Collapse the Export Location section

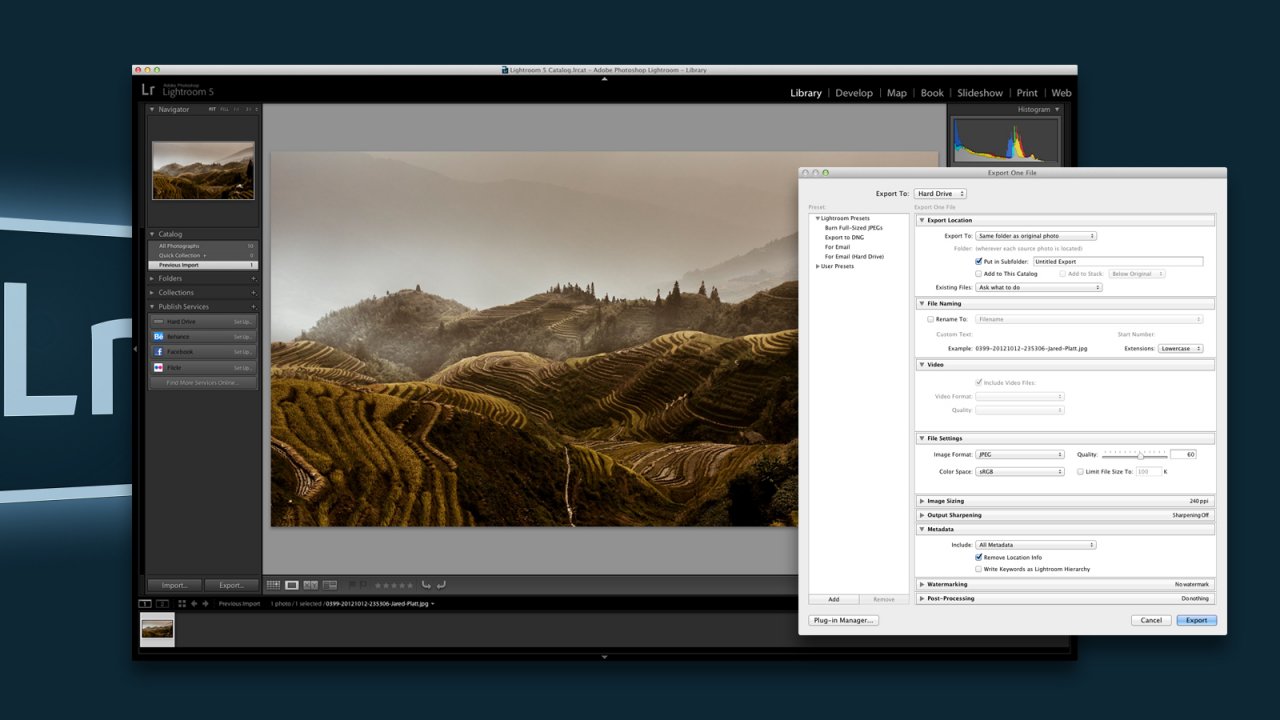(x=922, y=220)
